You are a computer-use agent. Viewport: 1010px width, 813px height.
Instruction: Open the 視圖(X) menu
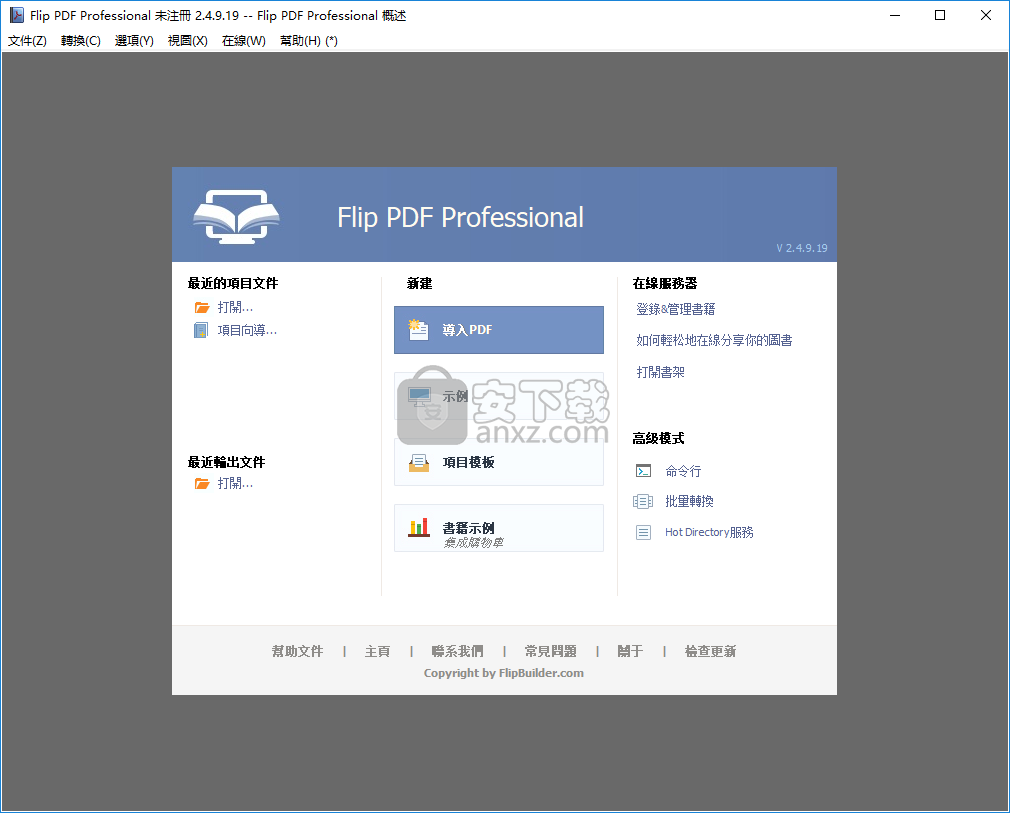point(187,41)
